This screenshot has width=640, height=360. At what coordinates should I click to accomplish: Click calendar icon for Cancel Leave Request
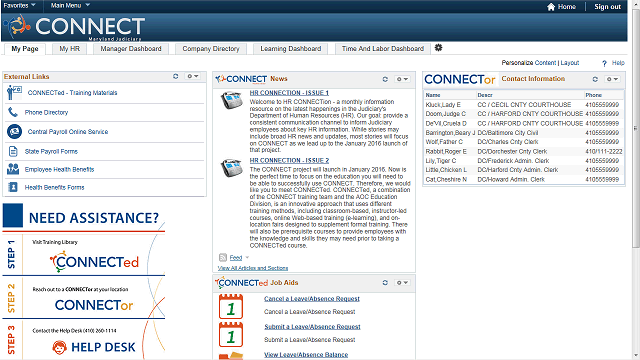pos(231,306)
